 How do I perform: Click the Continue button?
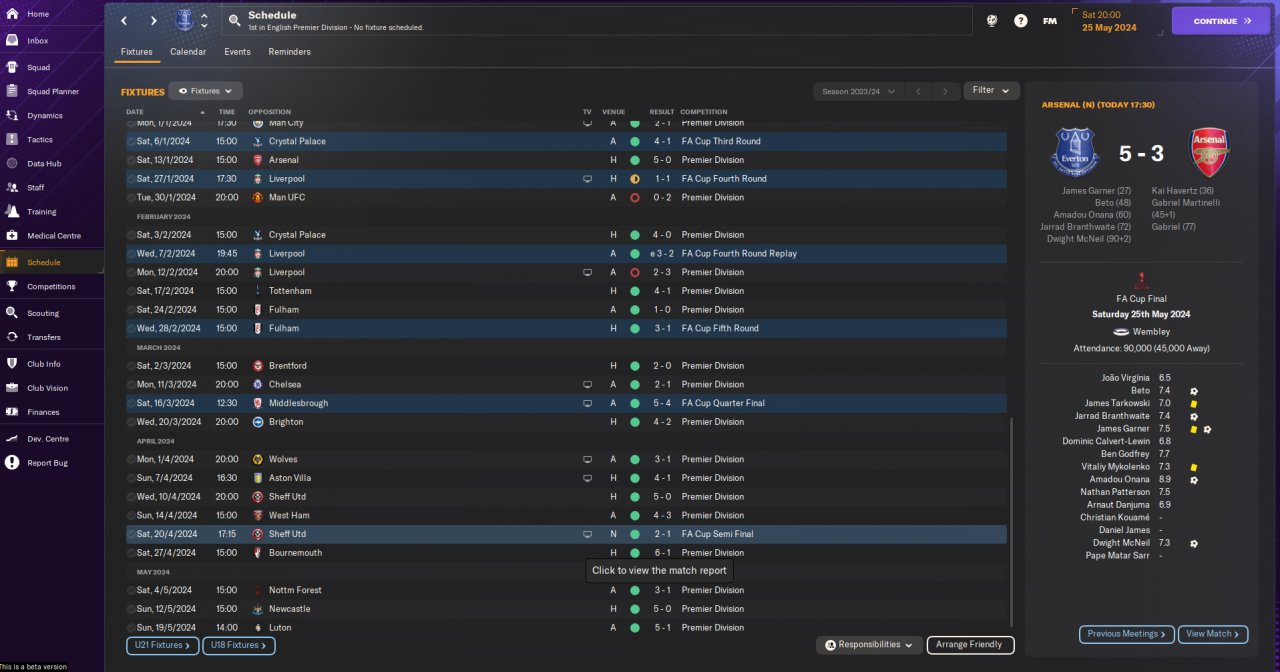pos(1221,20)
